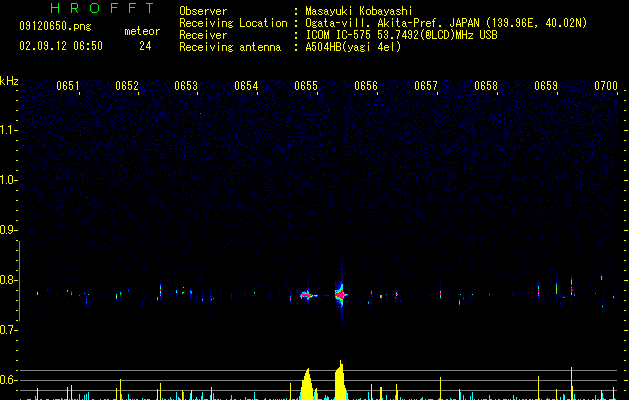
Task: Click the 0656 time marker
Action: click(x=366, y=86)
